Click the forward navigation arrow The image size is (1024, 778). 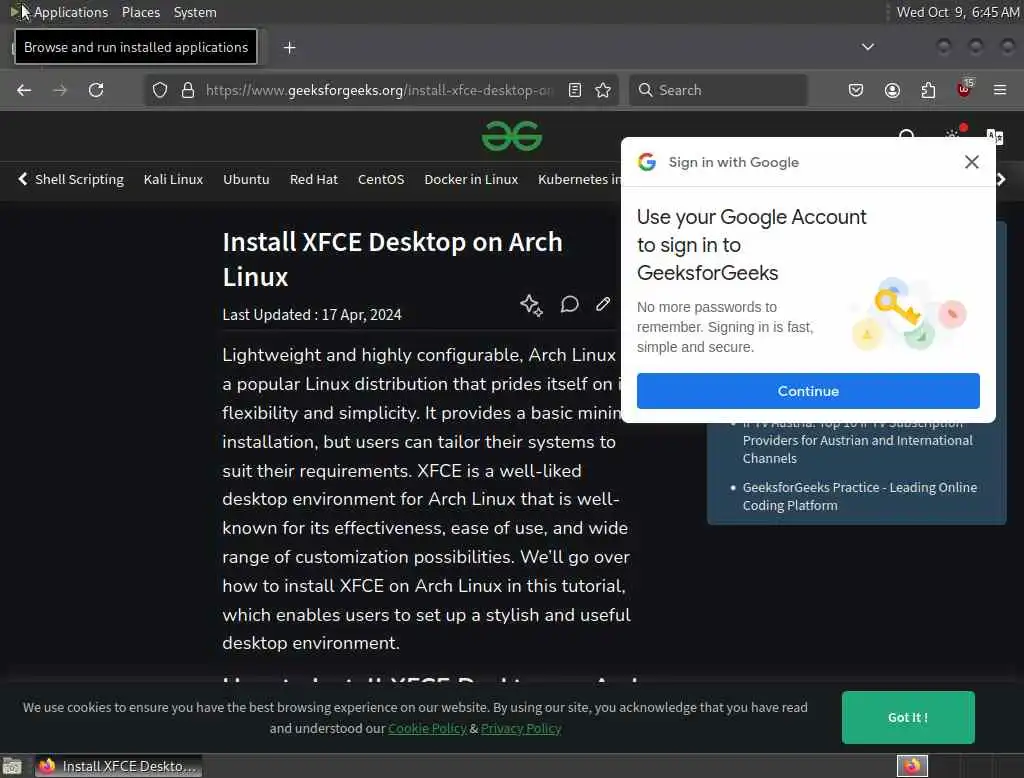[x=60, y=90]
